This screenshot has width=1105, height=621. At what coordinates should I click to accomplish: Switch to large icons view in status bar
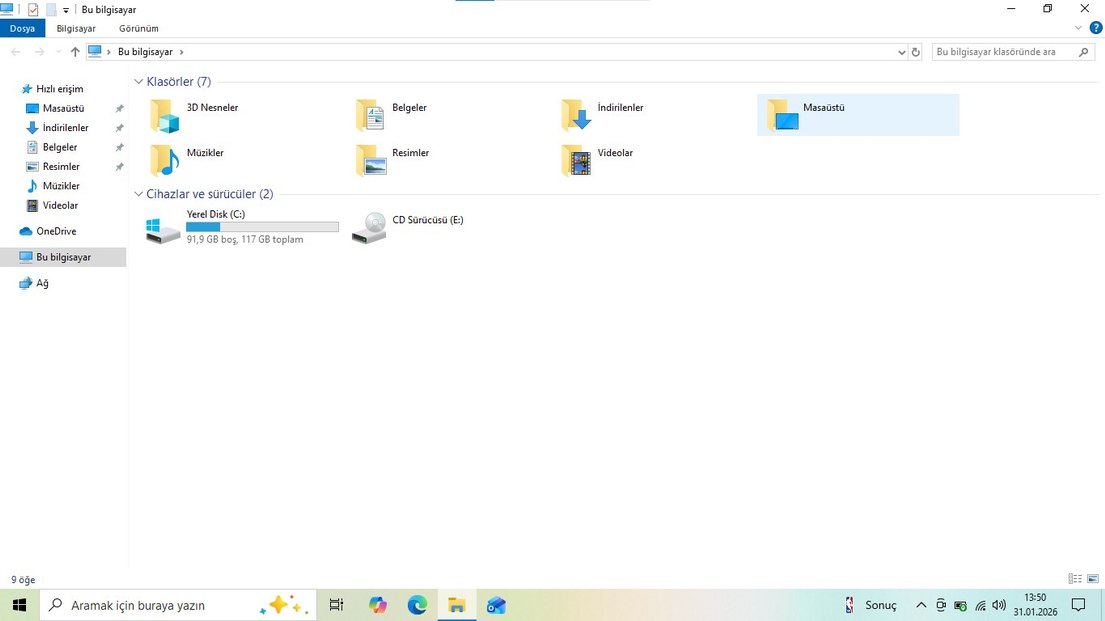1092,579
